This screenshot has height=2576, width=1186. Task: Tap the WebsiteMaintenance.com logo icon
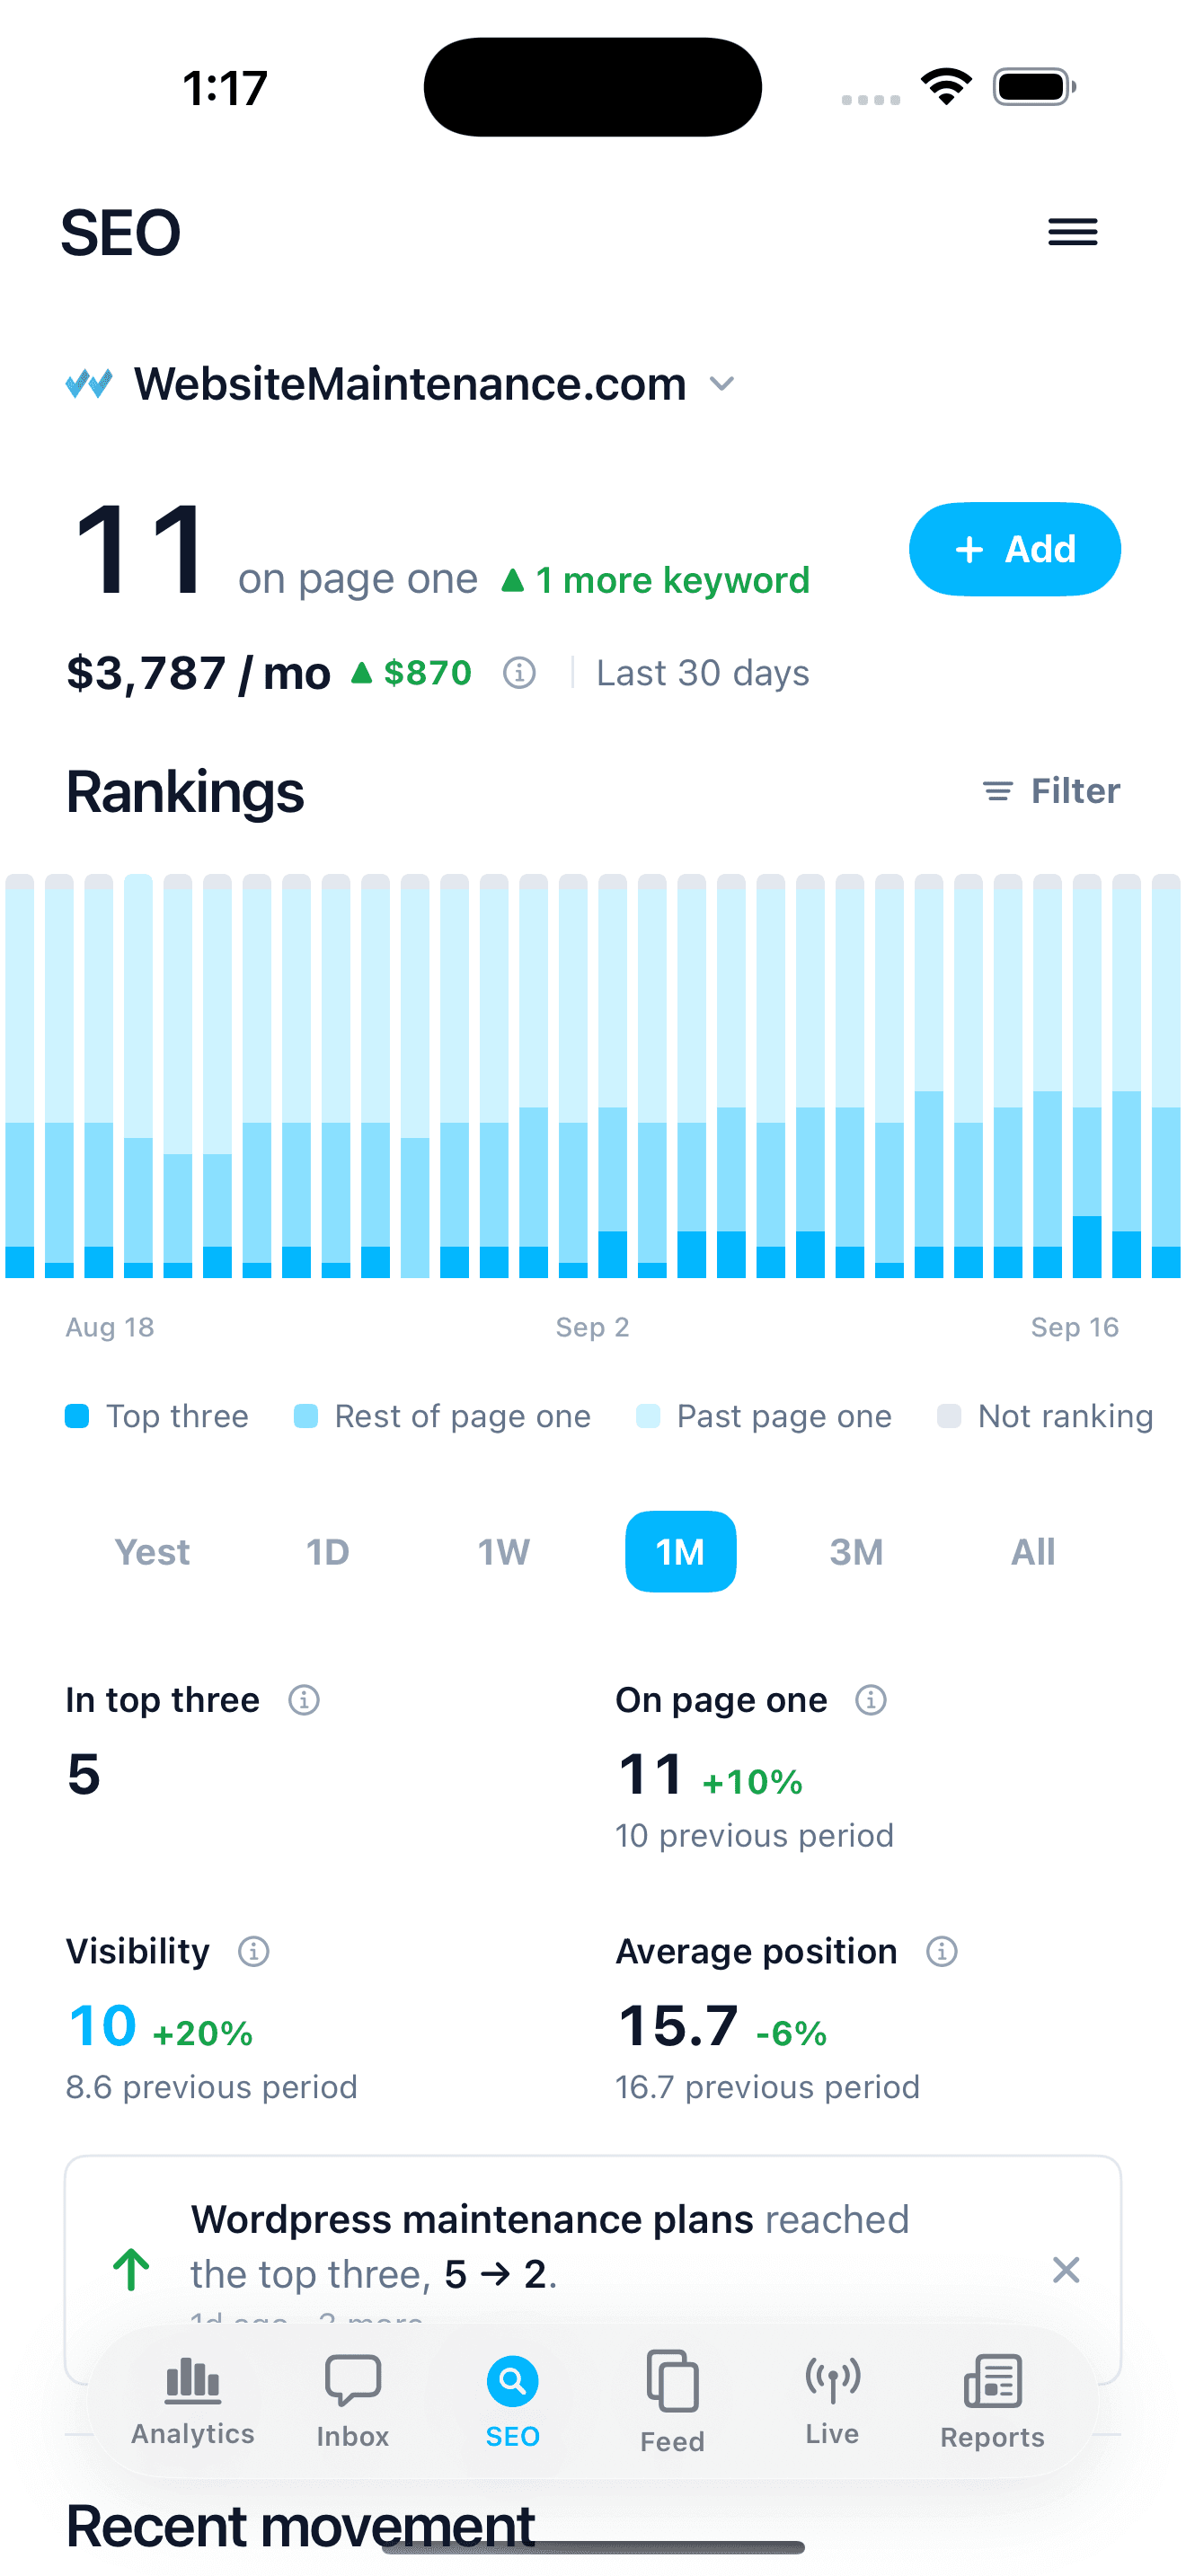point(89,384)
